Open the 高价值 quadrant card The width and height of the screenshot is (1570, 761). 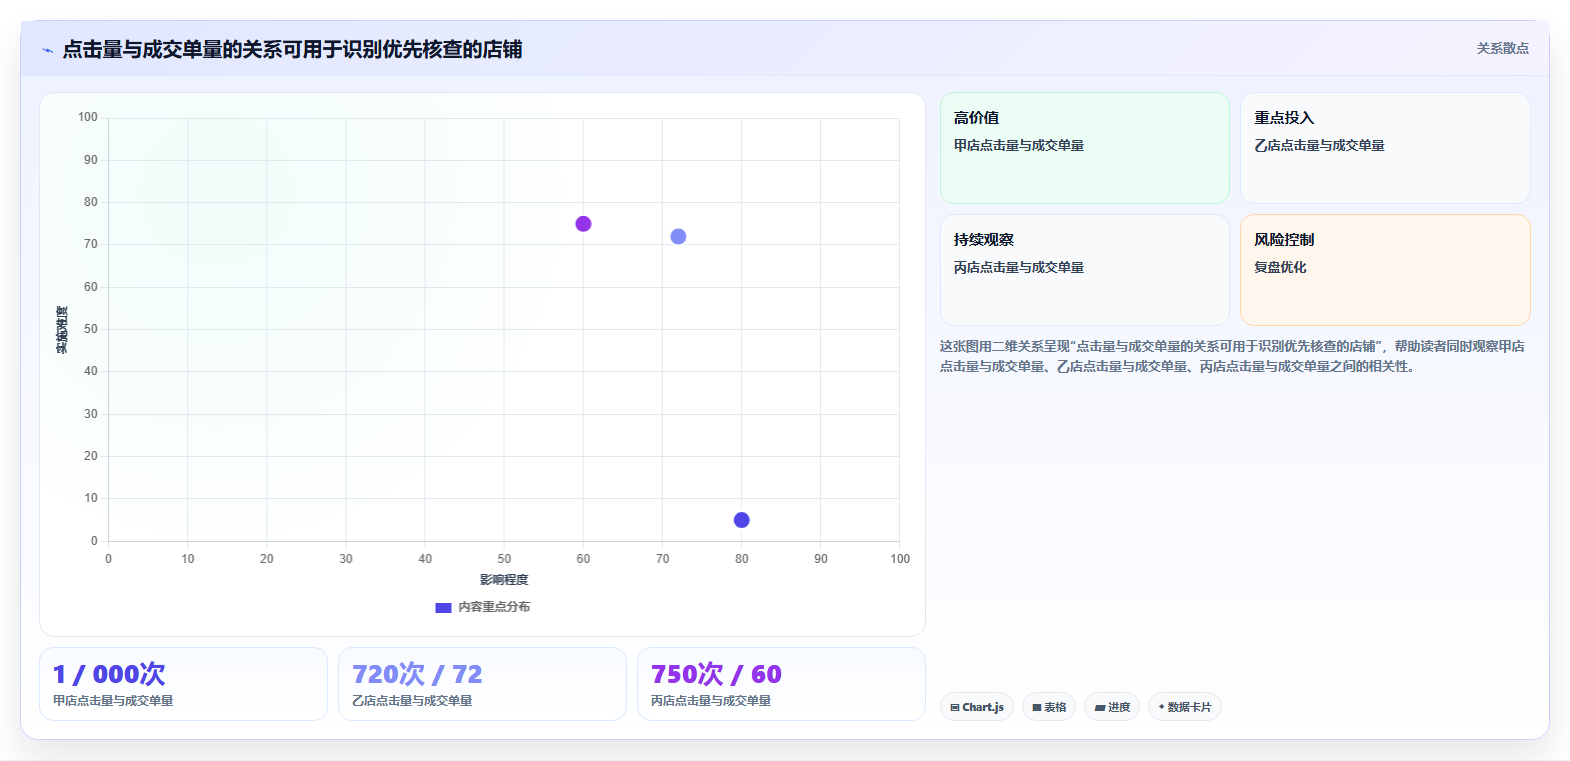coord(1085,148)
